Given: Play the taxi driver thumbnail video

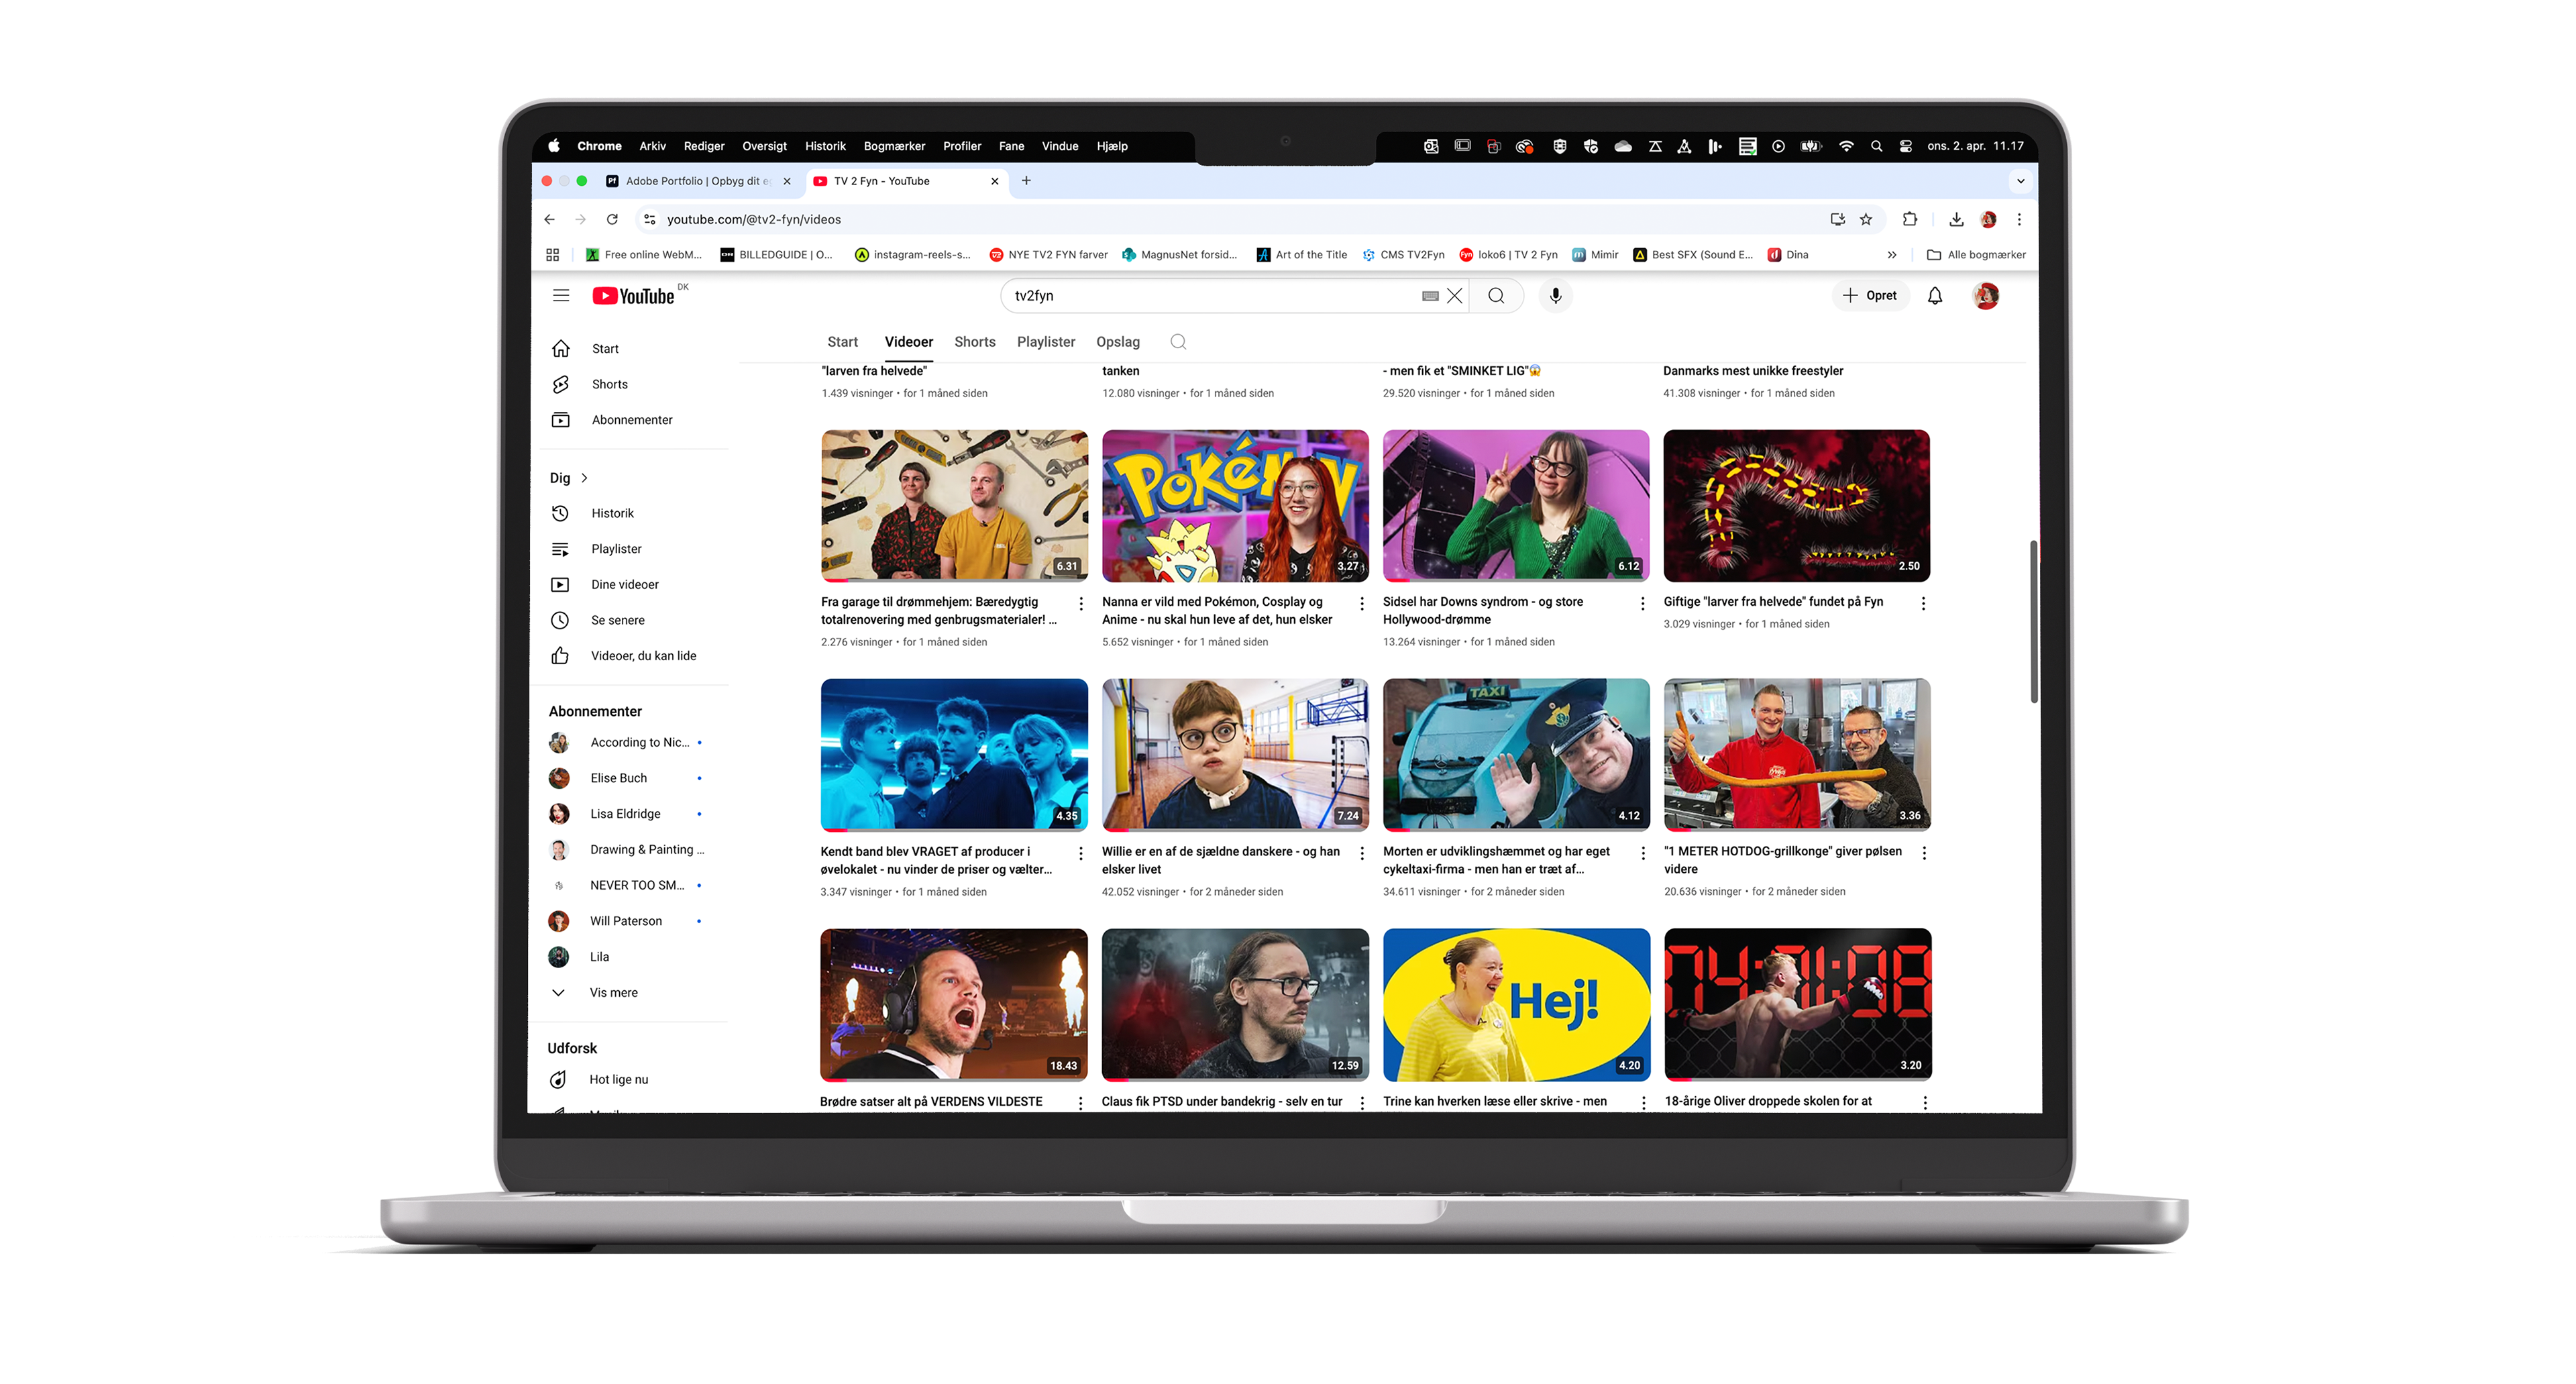Looking at the screenshot, I should point(1516,755).
